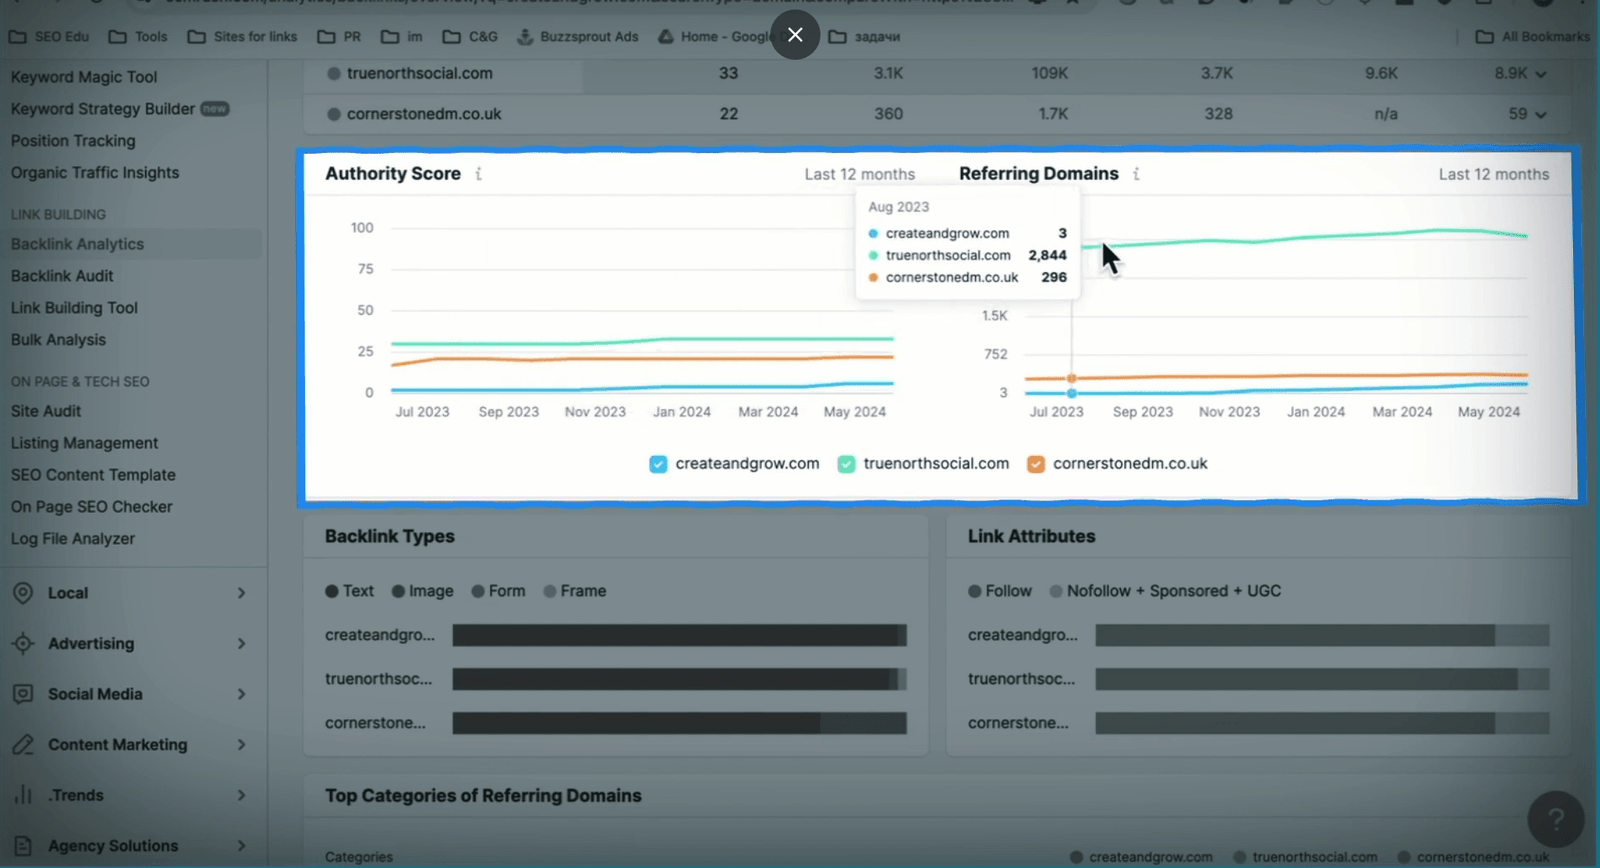The height and width of the screenshot is (868, 1600).
Task: Open the Buzzsprout Ads bookmark
Action: [x=577, y=37]
